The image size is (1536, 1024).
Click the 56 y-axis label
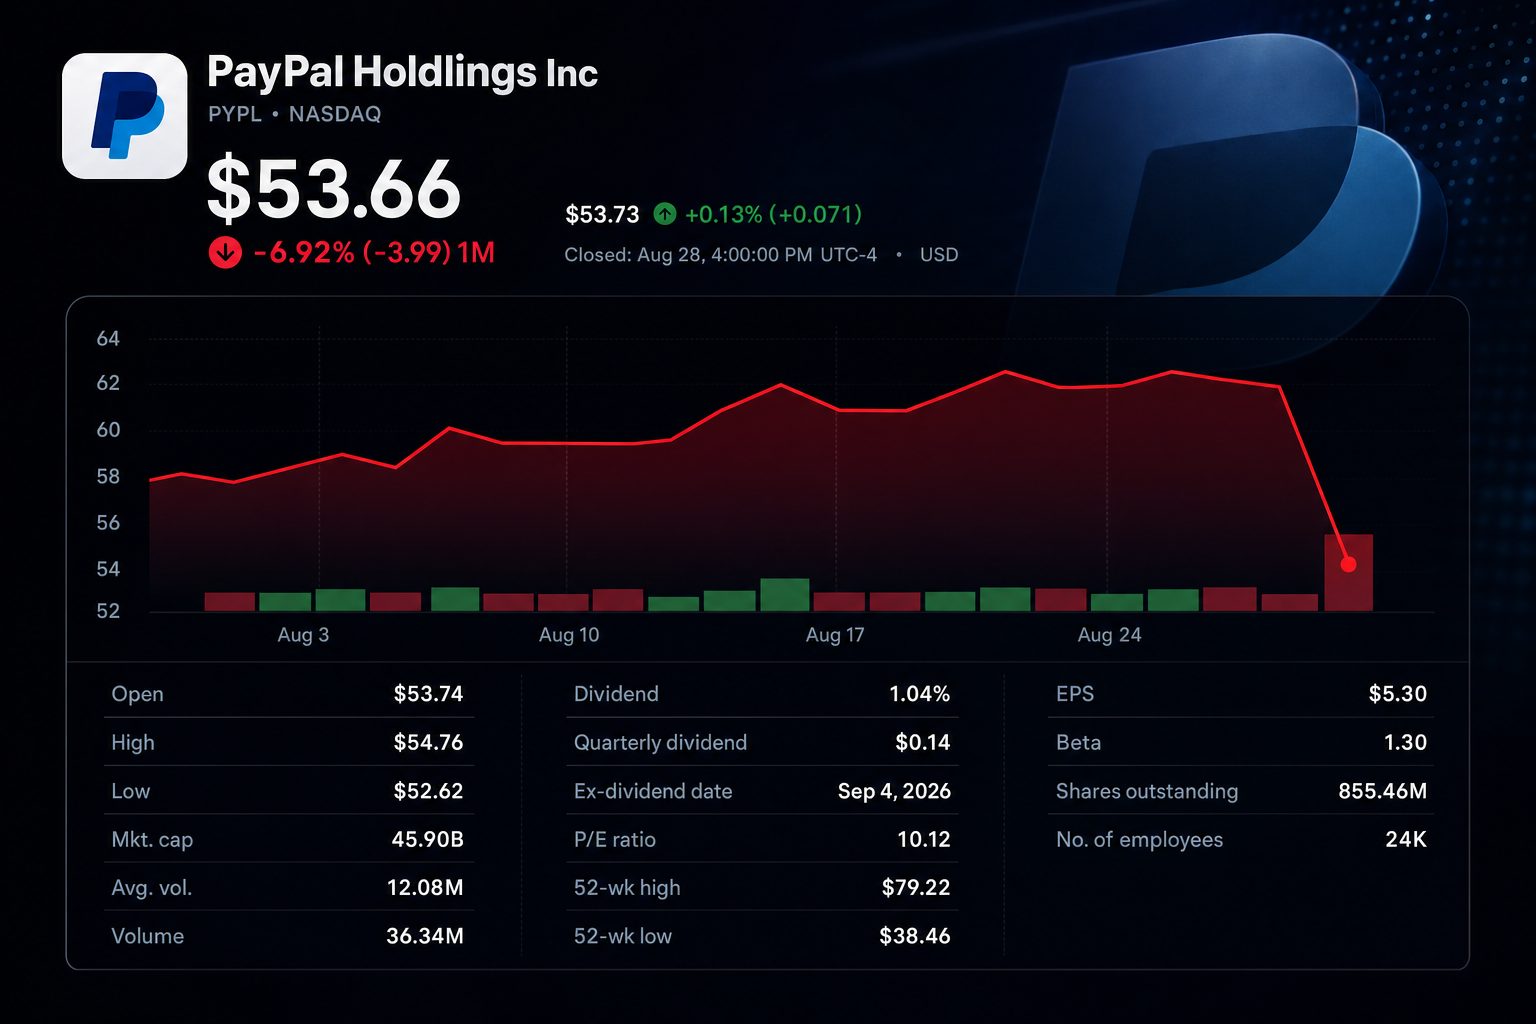coord(108,523)
